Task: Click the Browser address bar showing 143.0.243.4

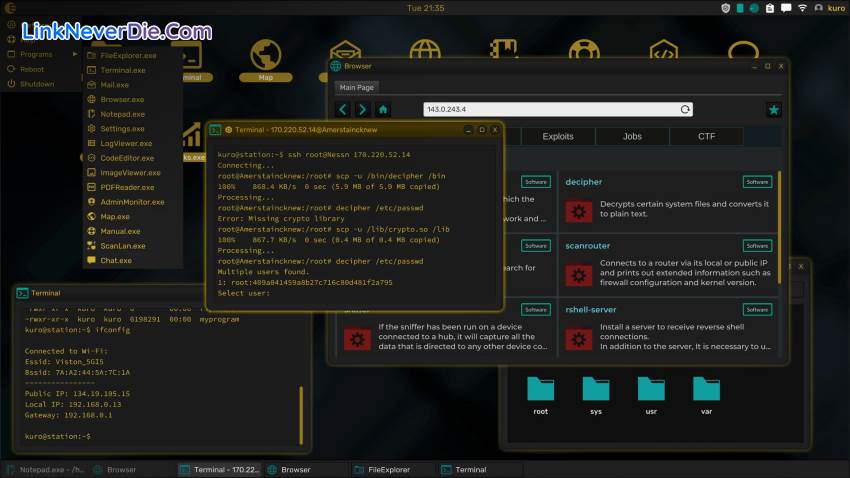Action: (550, 109)
